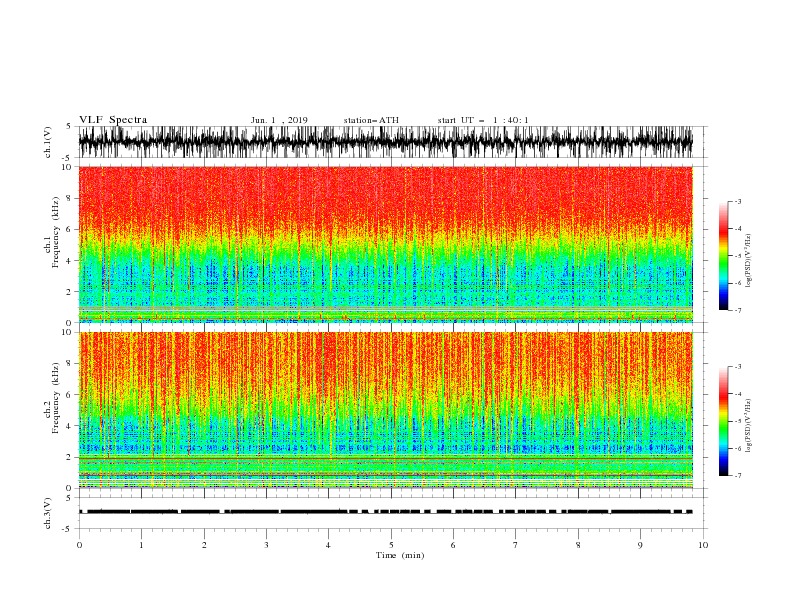792x612 pixels.
Task: Click the "Time (min)" axis label
Action: click(400, 555)
